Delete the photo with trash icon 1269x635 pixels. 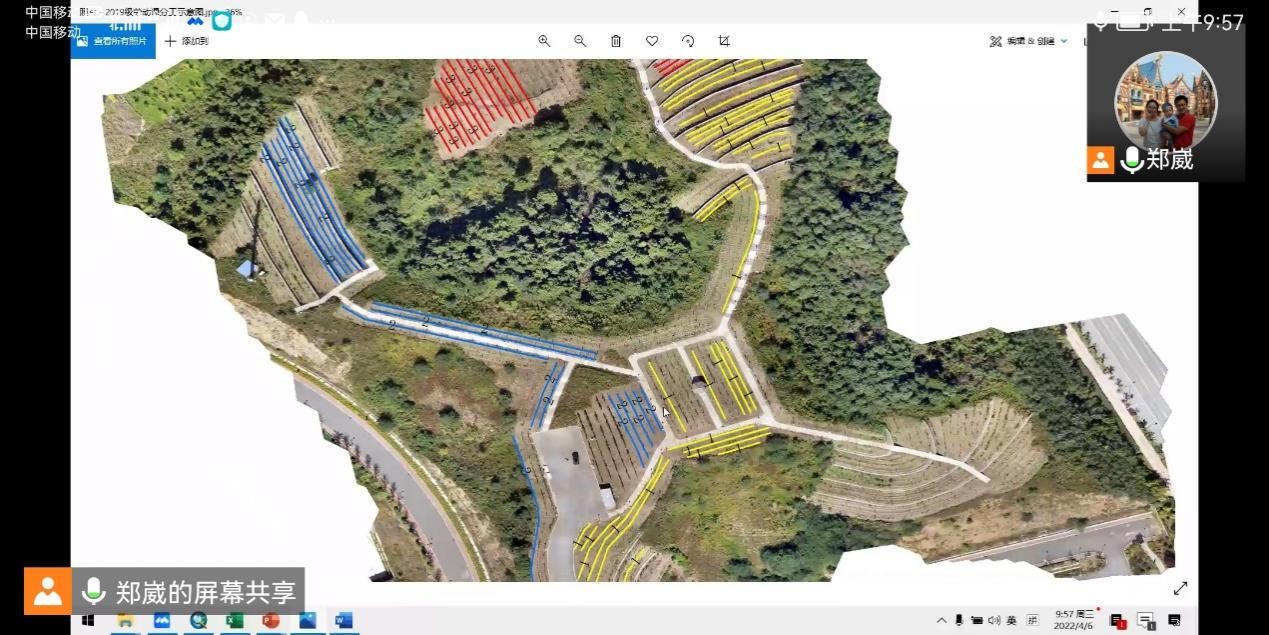tap(616, 41)
